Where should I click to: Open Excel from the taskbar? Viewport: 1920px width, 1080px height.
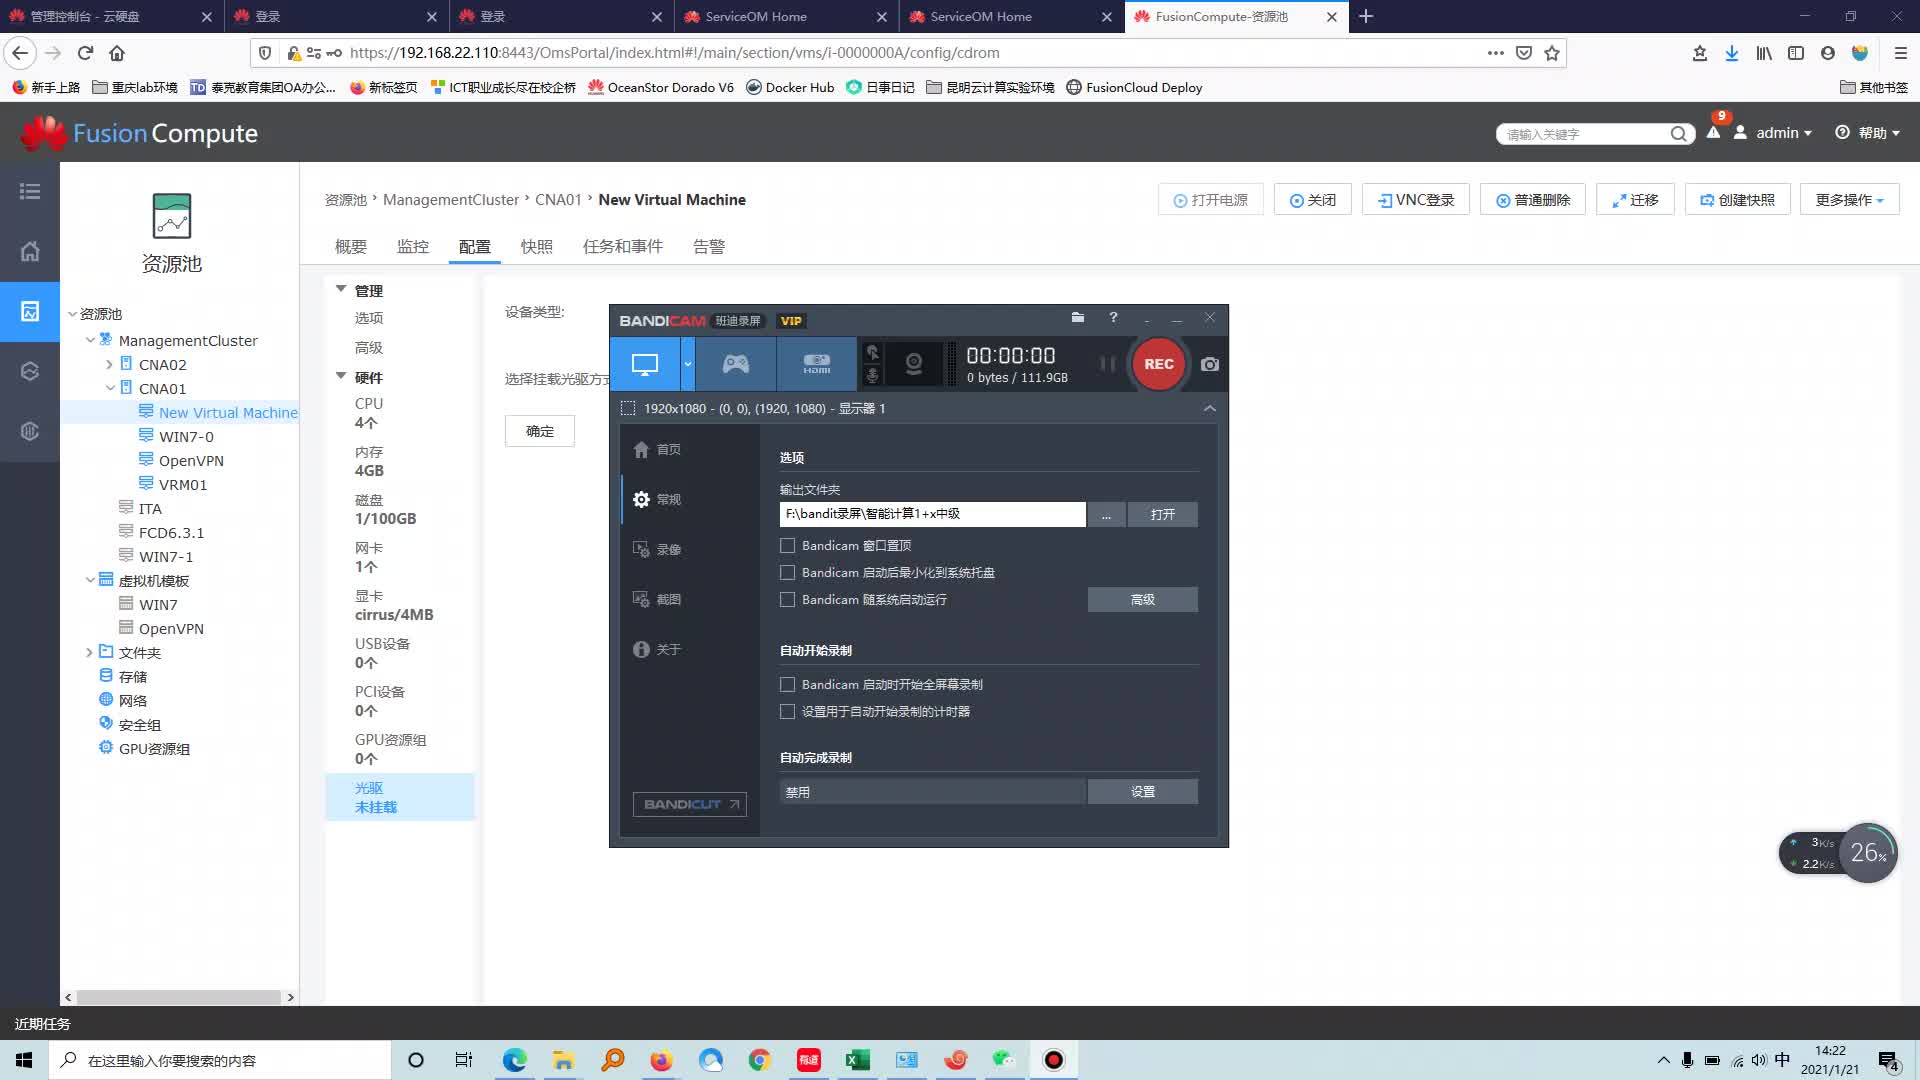point(857,1060)
